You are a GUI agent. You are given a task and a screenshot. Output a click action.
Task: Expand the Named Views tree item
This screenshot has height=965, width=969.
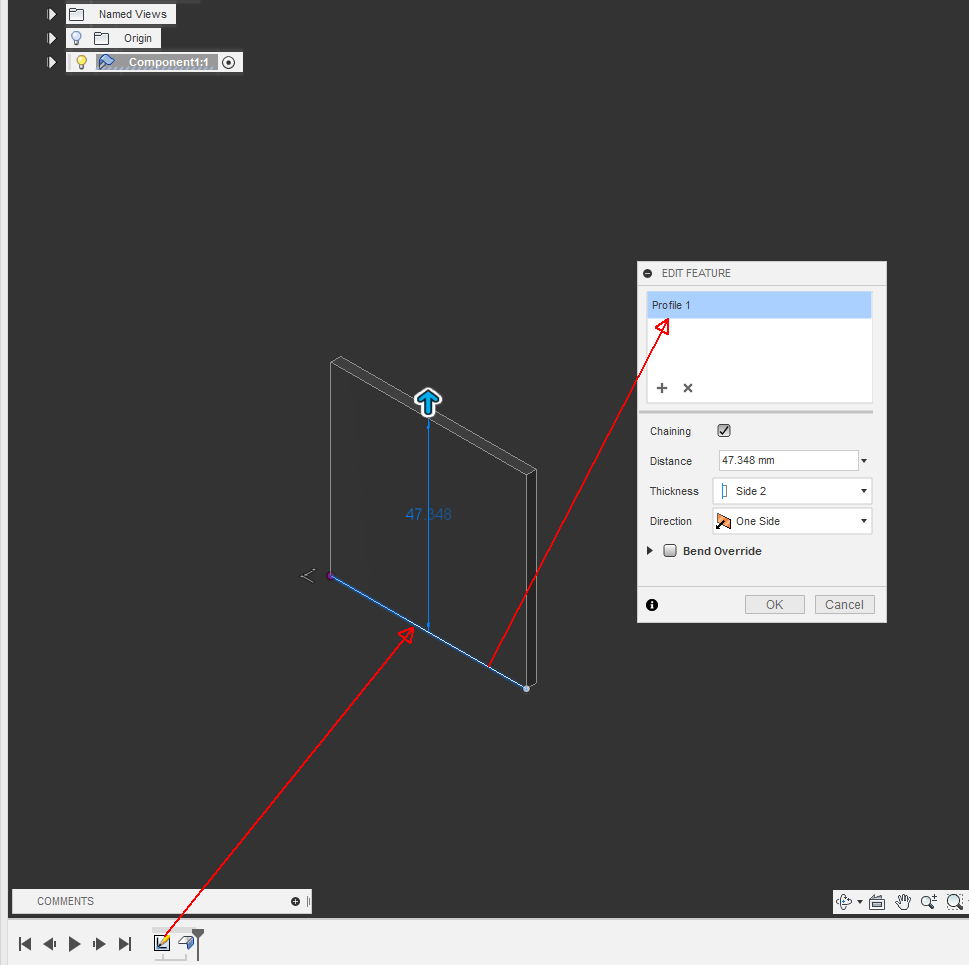coord(51,13)
